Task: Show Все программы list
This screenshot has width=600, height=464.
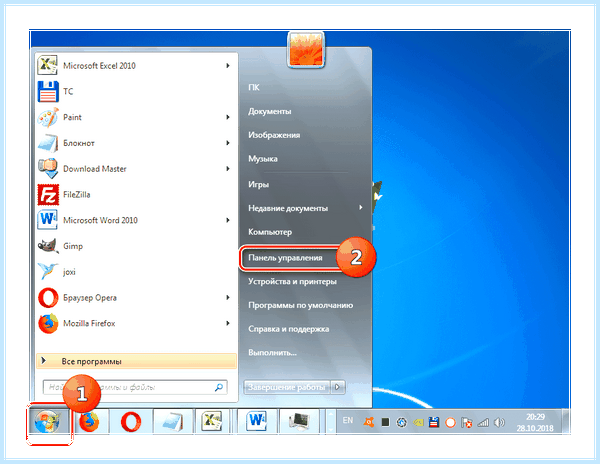Action: 136,361
